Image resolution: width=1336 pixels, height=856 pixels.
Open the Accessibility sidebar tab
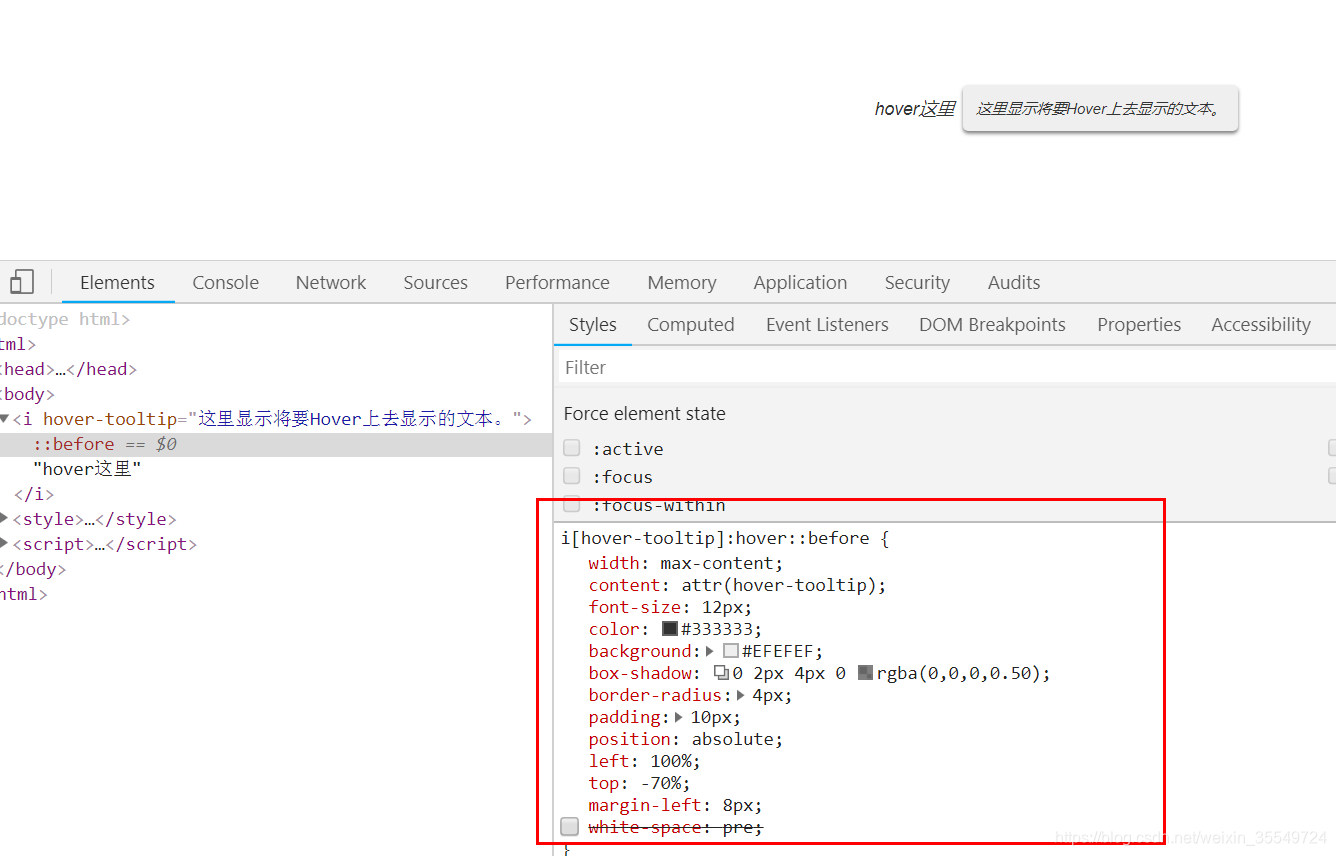point(1261,324)
